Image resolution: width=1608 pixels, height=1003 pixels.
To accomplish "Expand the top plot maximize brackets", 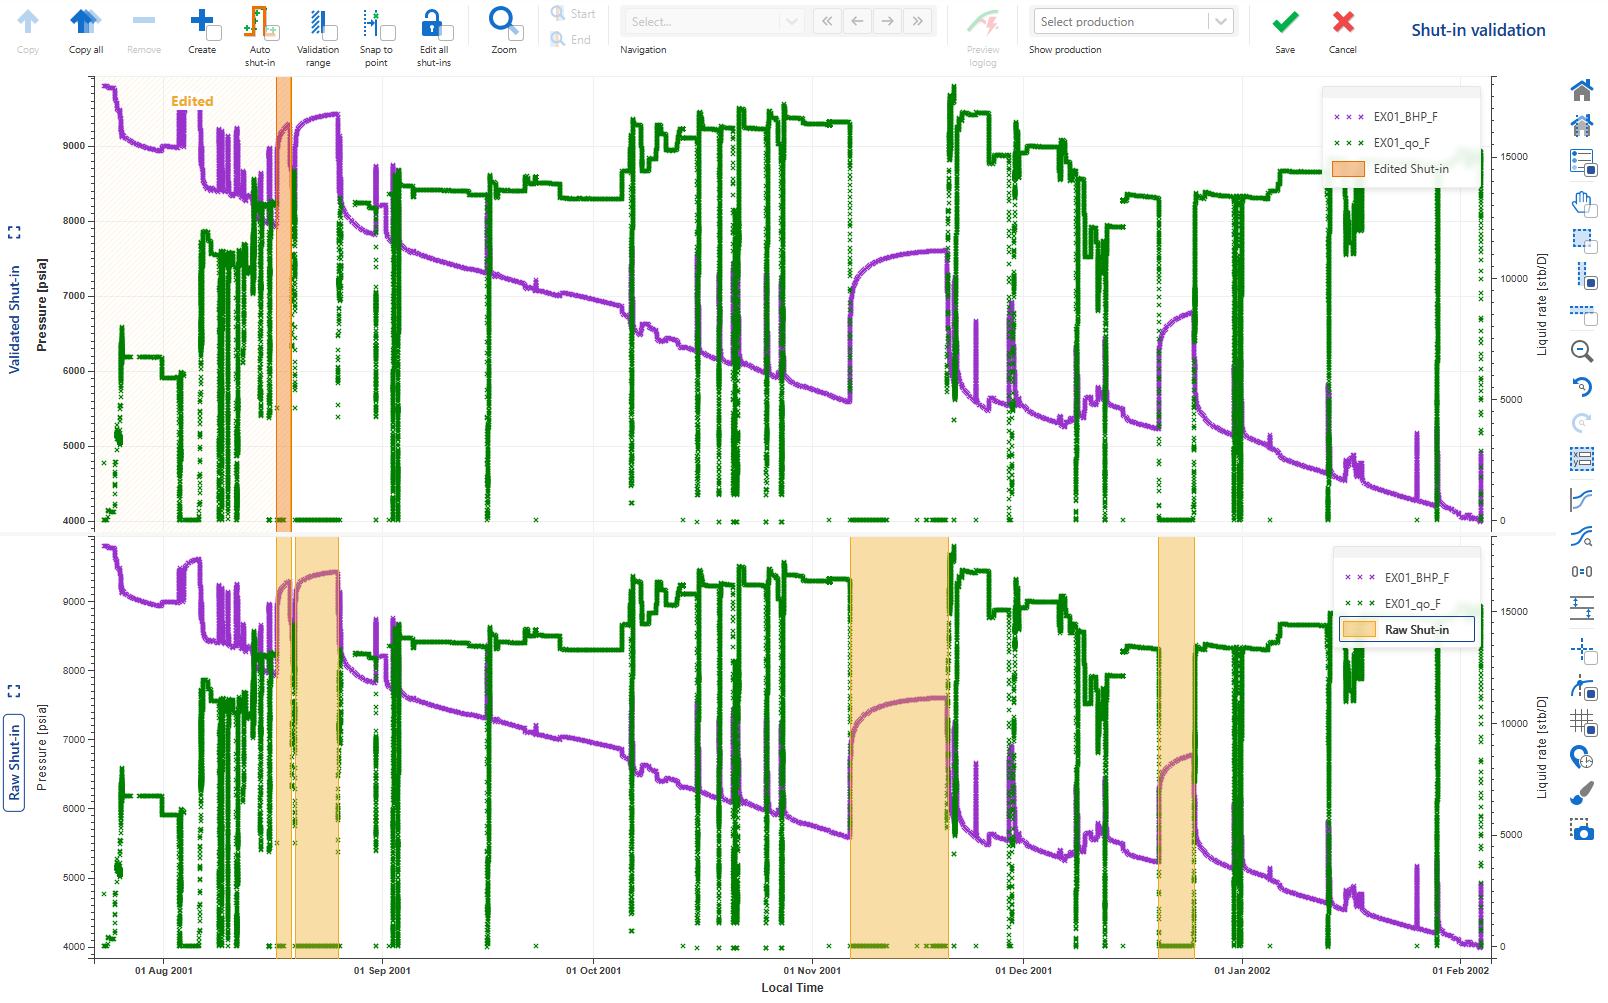I will click(14, 232).
